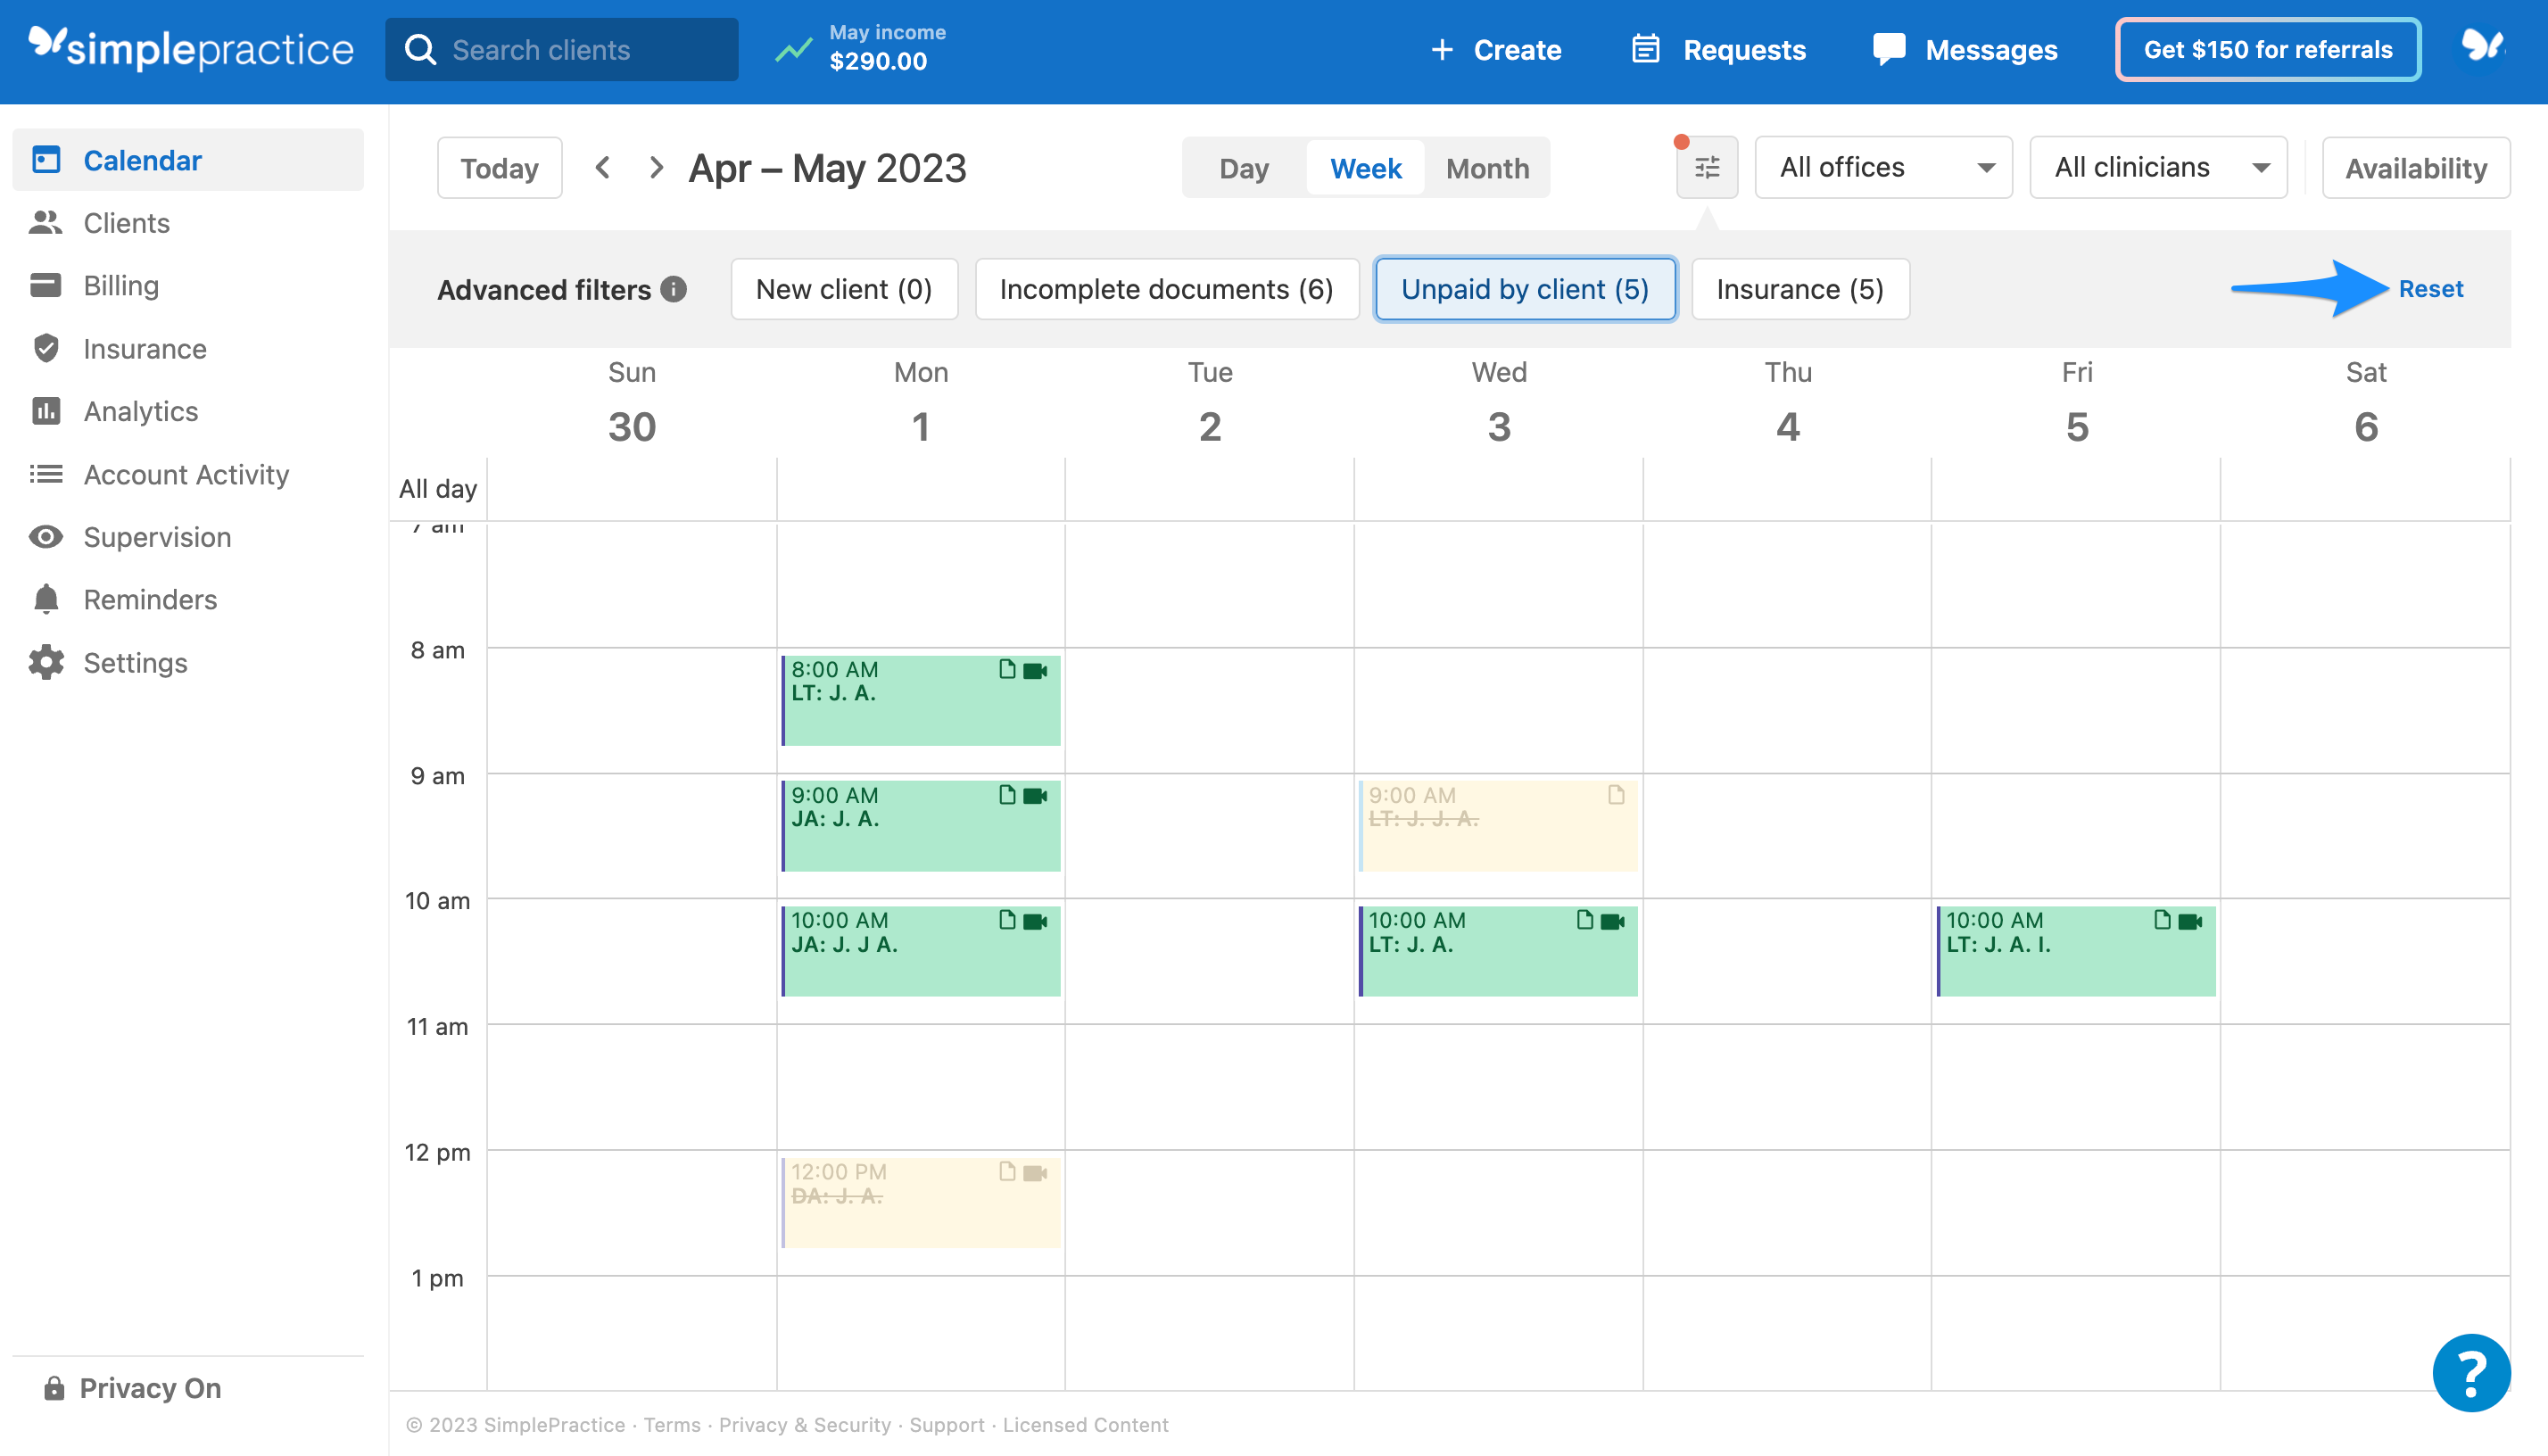Click document icon on Wednesday 9:00 AM appointment
The height and width of the screenshot is (1456, 2548).
(1616, 795)
